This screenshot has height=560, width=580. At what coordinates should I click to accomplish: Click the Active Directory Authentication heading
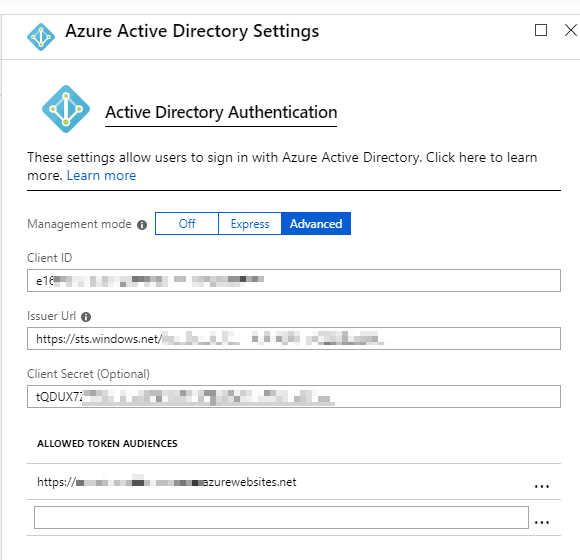(x=221, y=112)
